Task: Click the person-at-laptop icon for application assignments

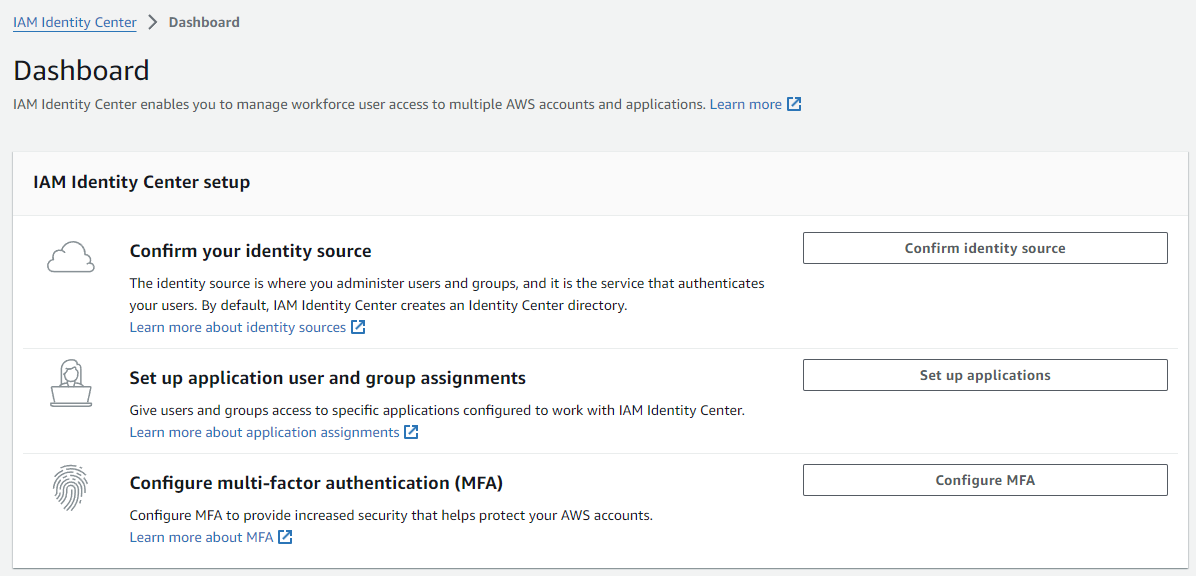Action: click(70, 385)
